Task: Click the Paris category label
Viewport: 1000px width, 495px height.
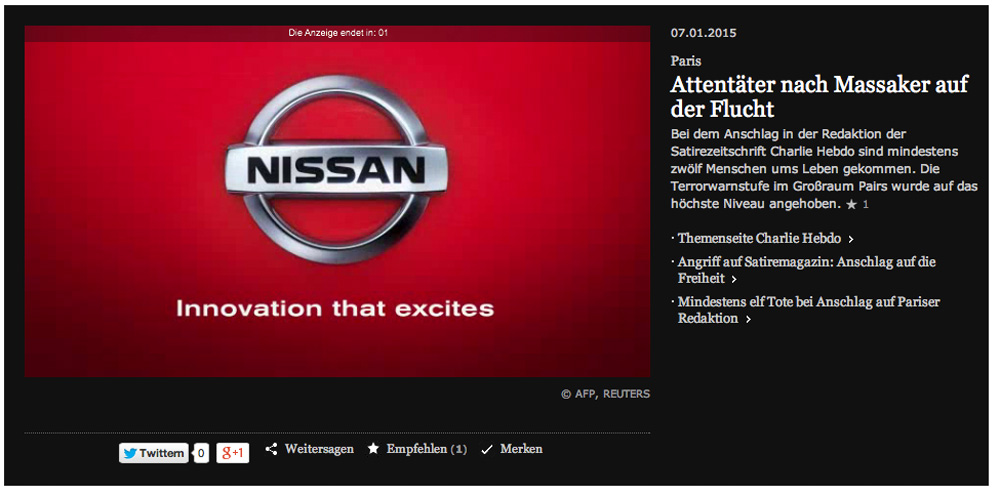Action: (686, 61)
